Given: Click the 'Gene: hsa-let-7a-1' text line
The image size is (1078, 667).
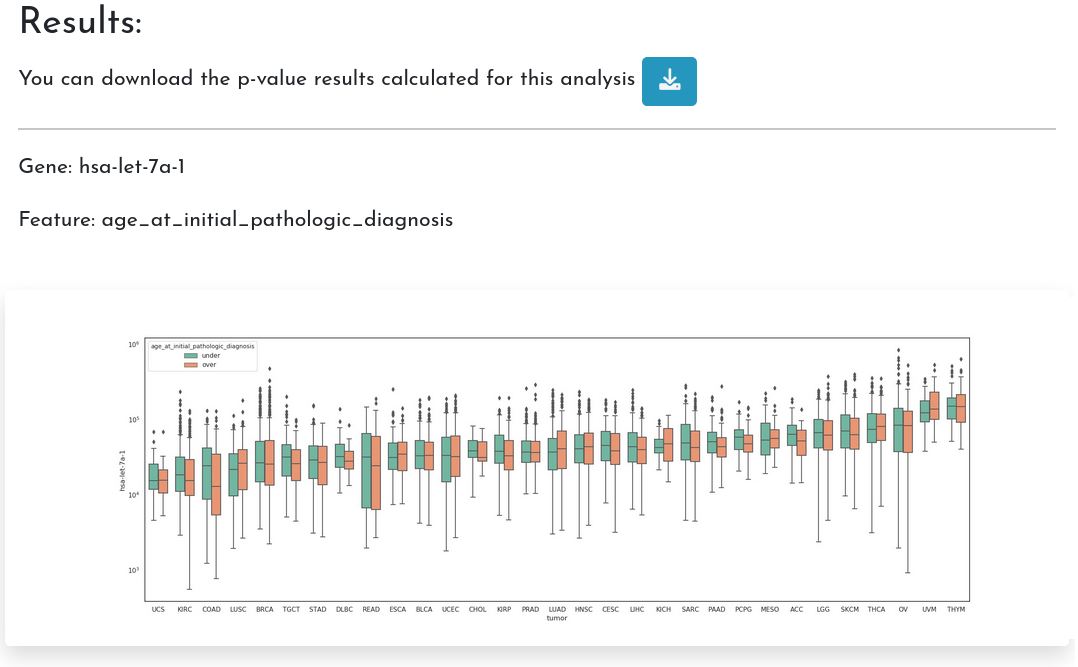Looking at the screenshot, I should 102,167.
